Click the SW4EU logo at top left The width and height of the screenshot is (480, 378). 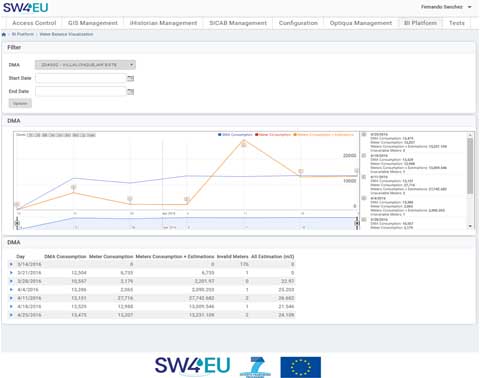26,7
